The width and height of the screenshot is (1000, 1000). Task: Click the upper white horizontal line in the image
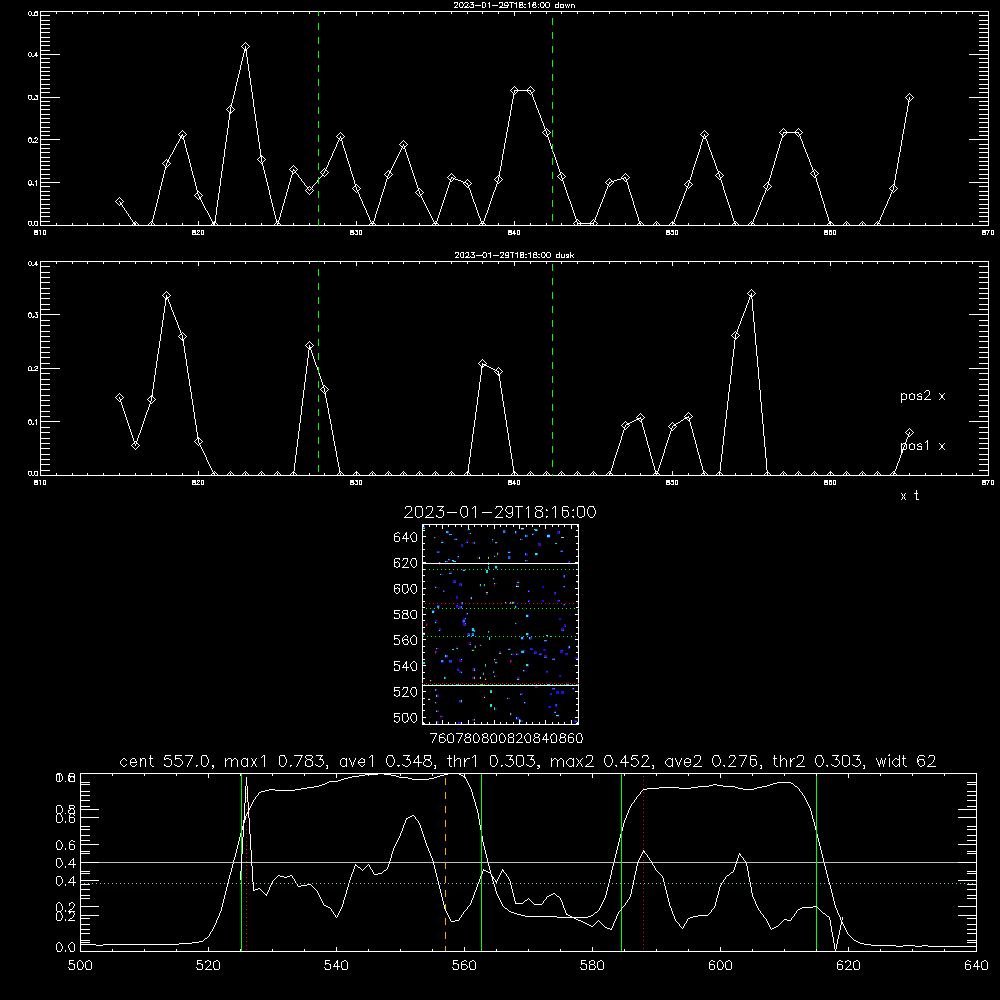(500, 563)
